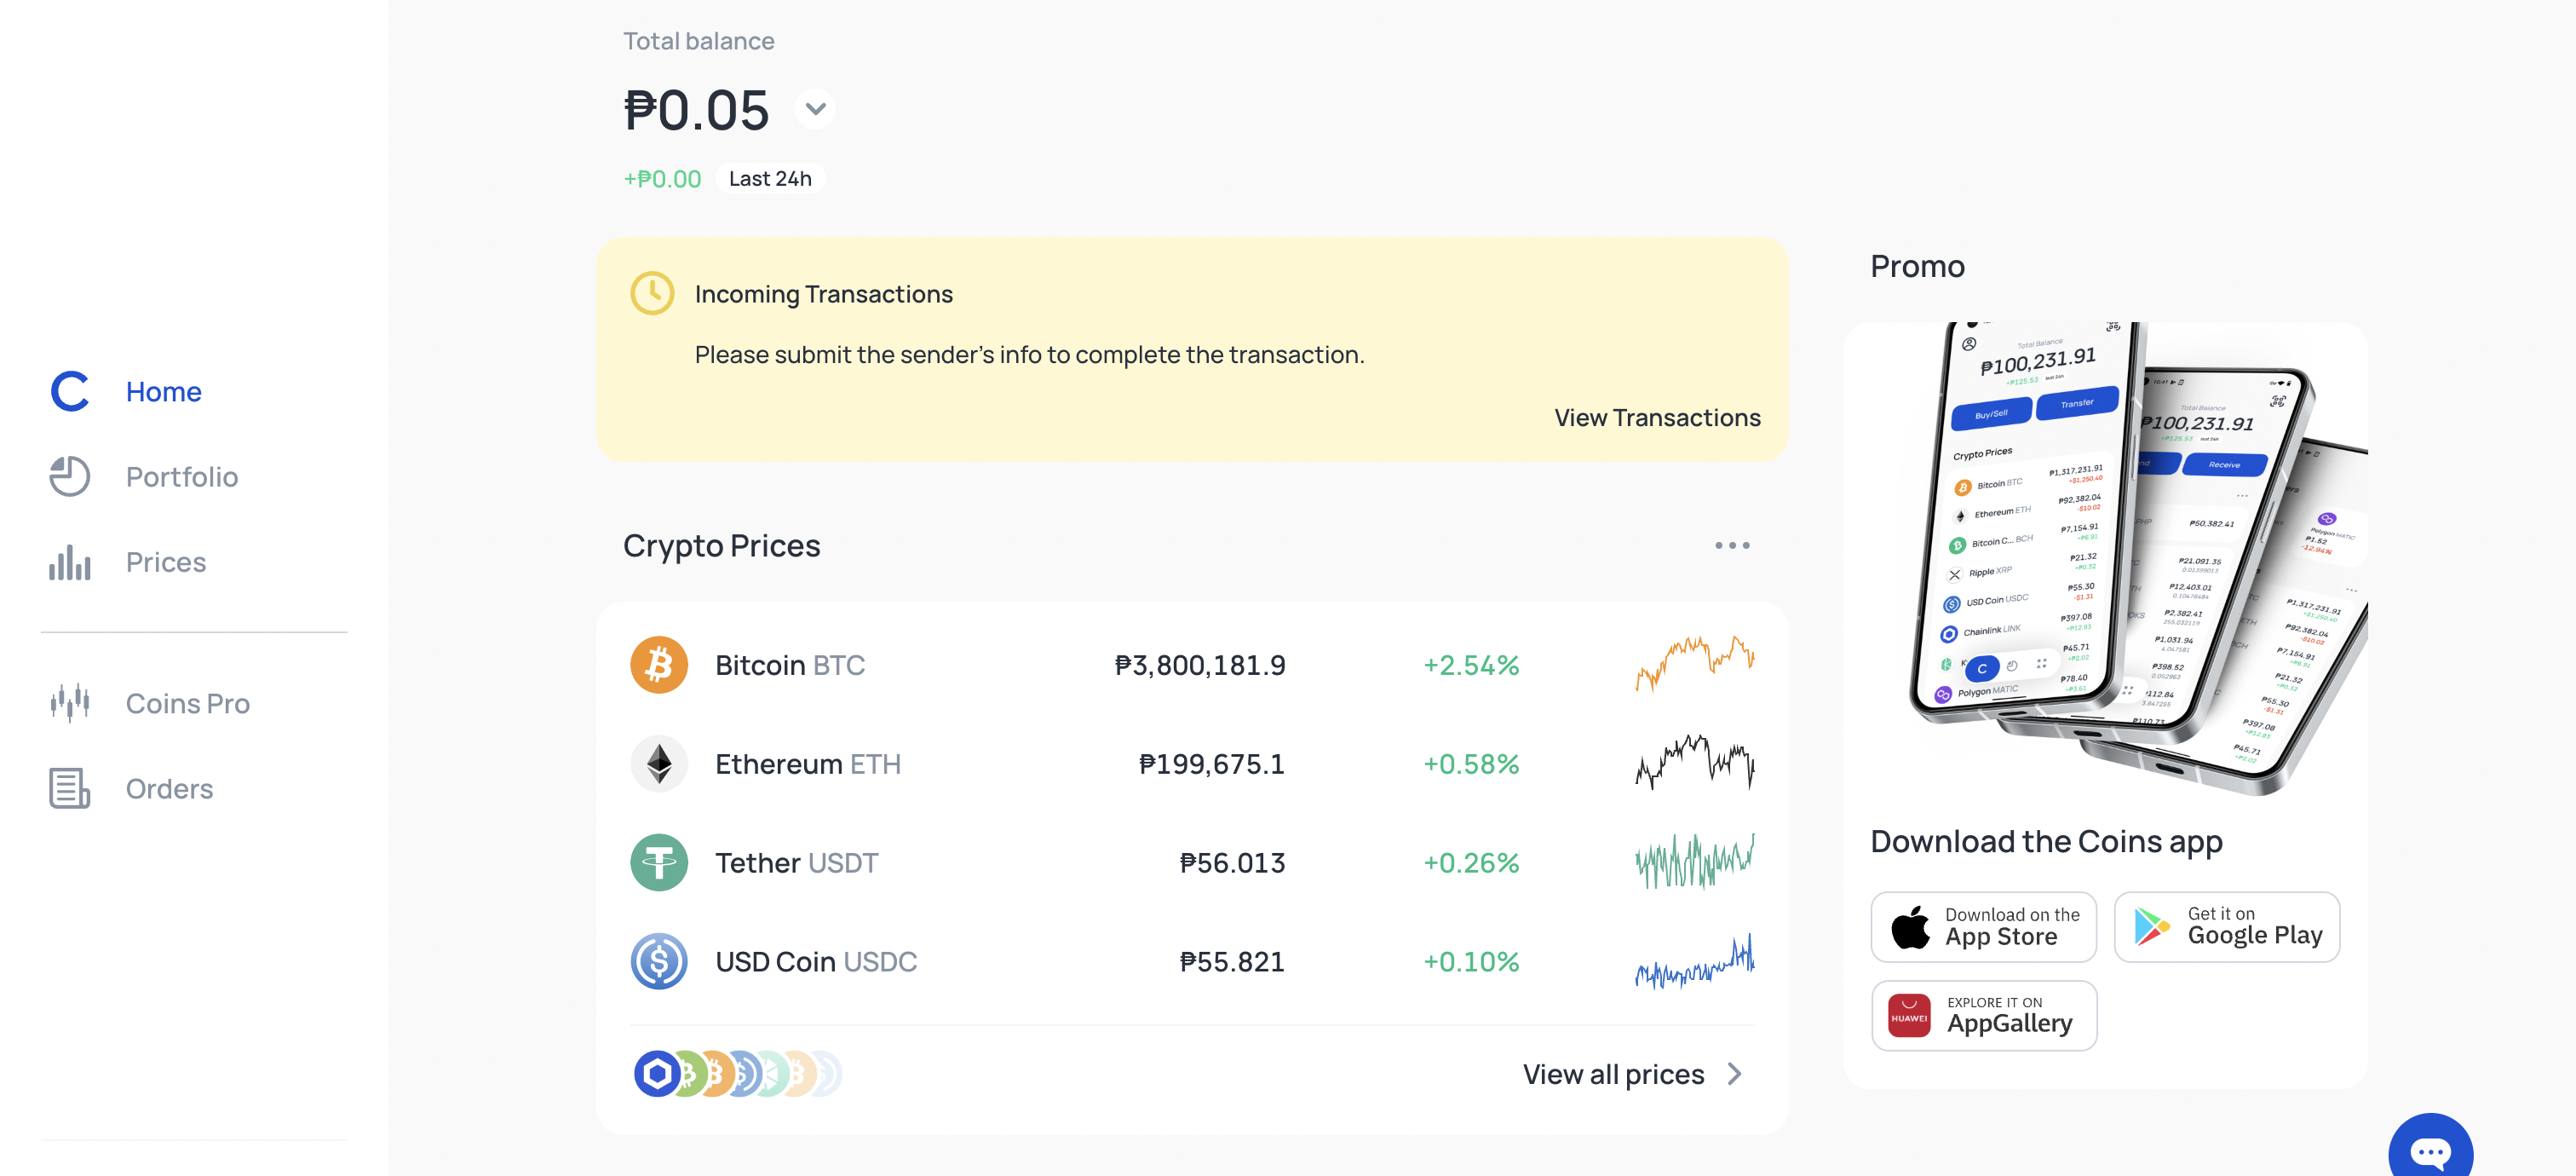Click the +0.26% Tether change

click(x=1471, y=863)
